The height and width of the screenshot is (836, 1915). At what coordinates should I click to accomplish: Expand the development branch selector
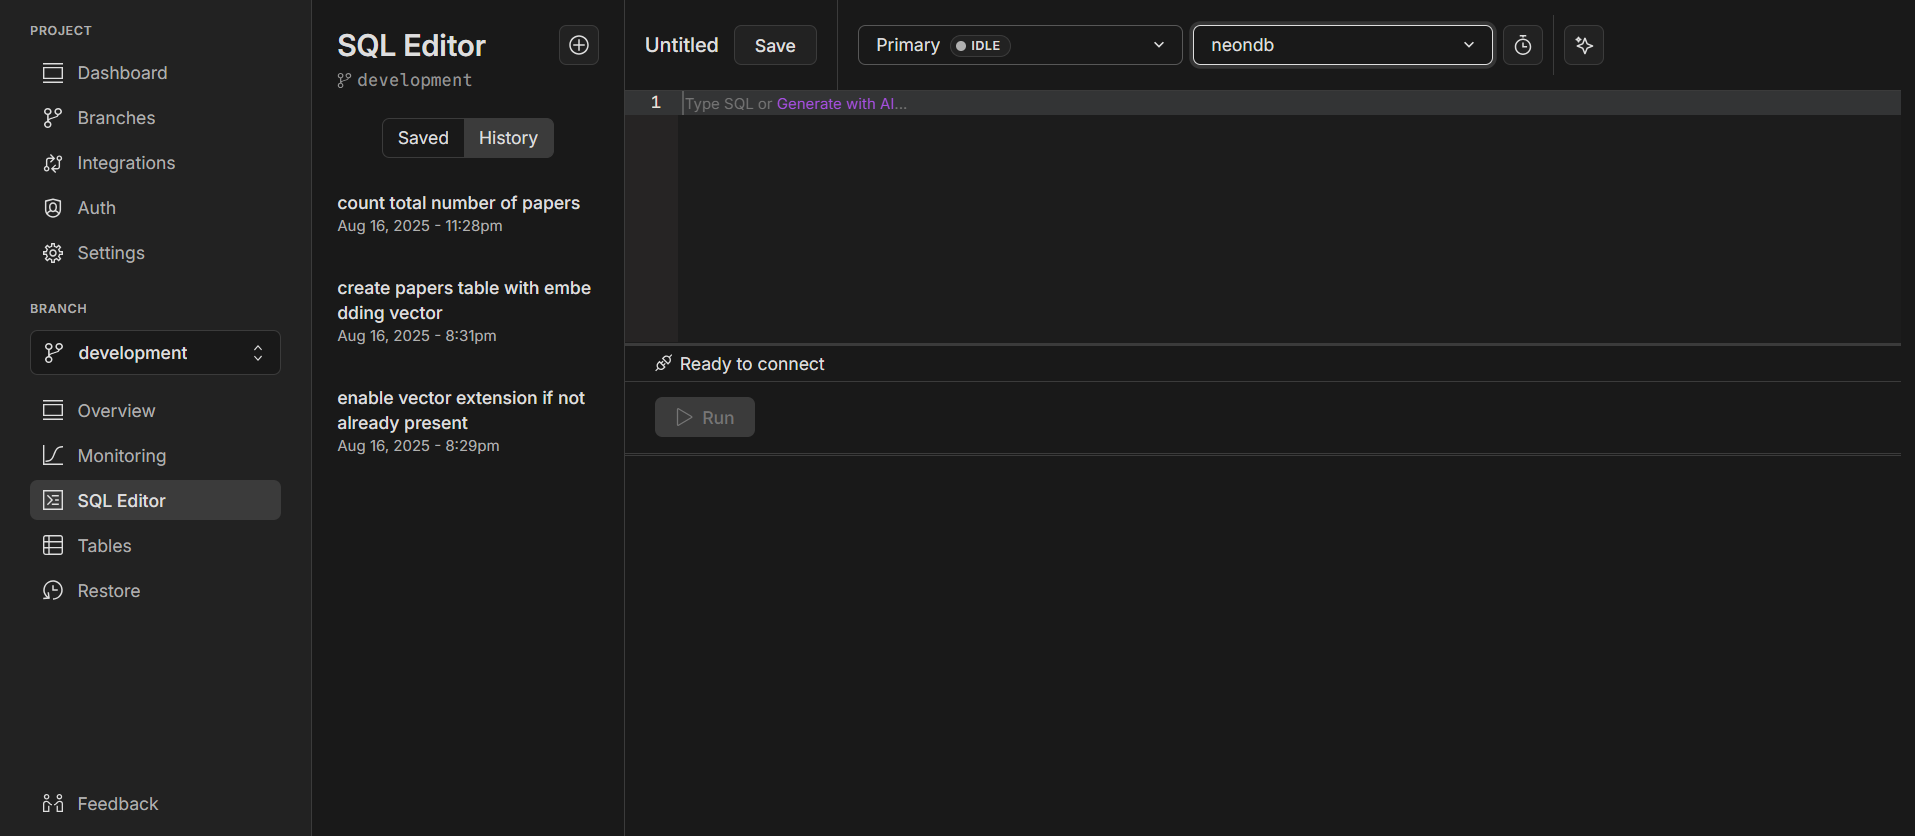point(155,353)
